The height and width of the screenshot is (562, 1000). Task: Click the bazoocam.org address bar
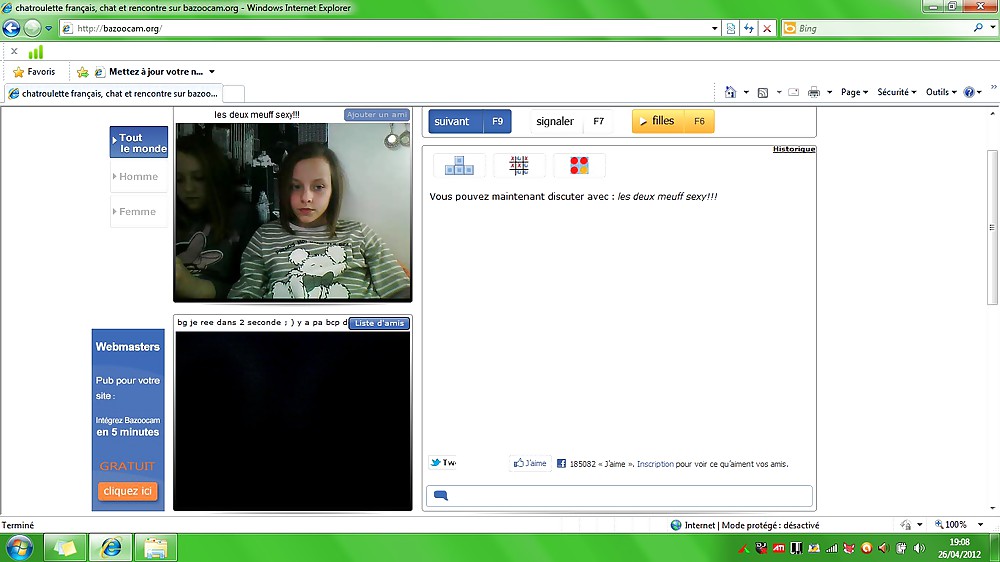384,29
